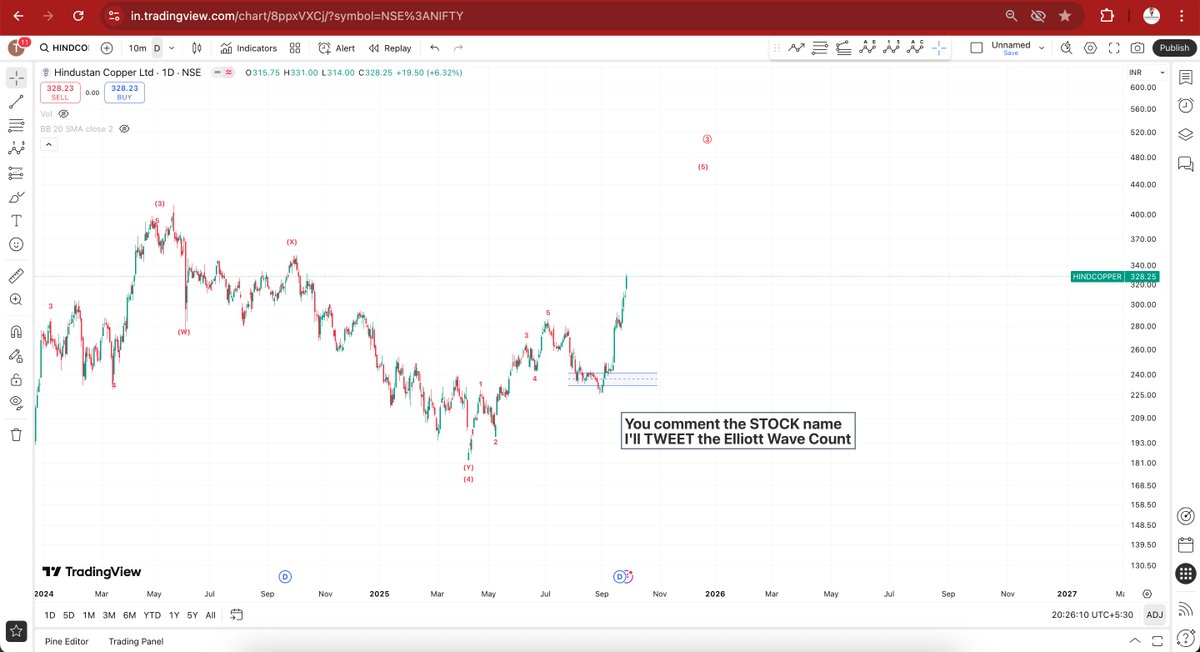Select the favorite horizontal lines tool
Screen dimensions: 1200x652
pyautogui.click(x=820, y=47)
